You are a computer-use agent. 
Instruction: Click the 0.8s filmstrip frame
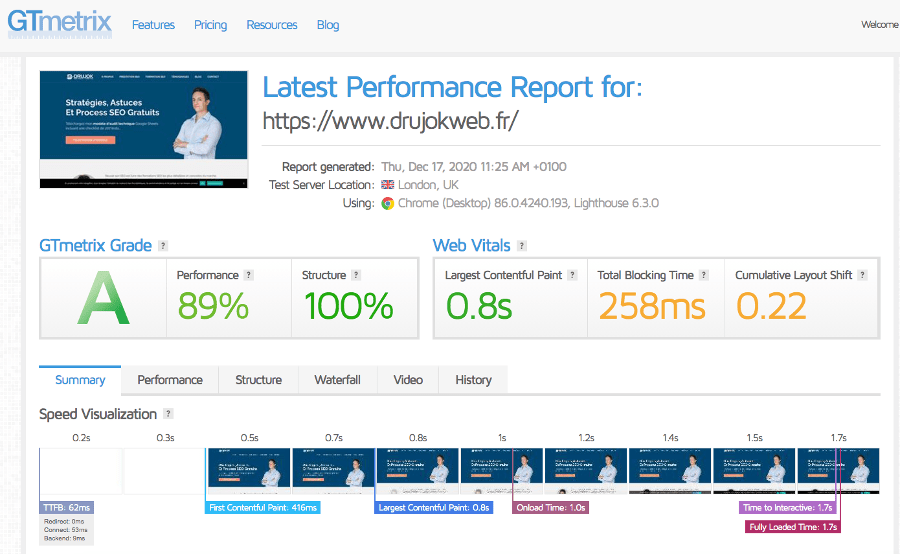tap(417, 471)
